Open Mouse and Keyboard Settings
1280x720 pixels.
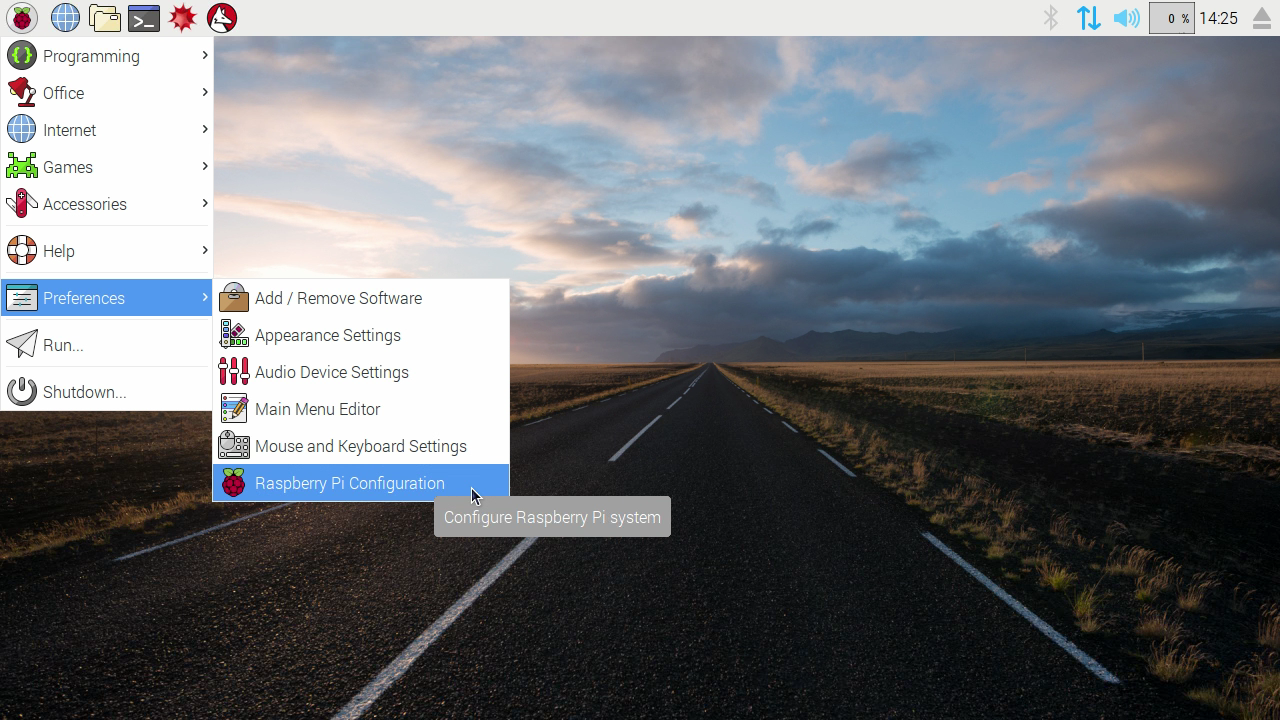click(360, 446)
